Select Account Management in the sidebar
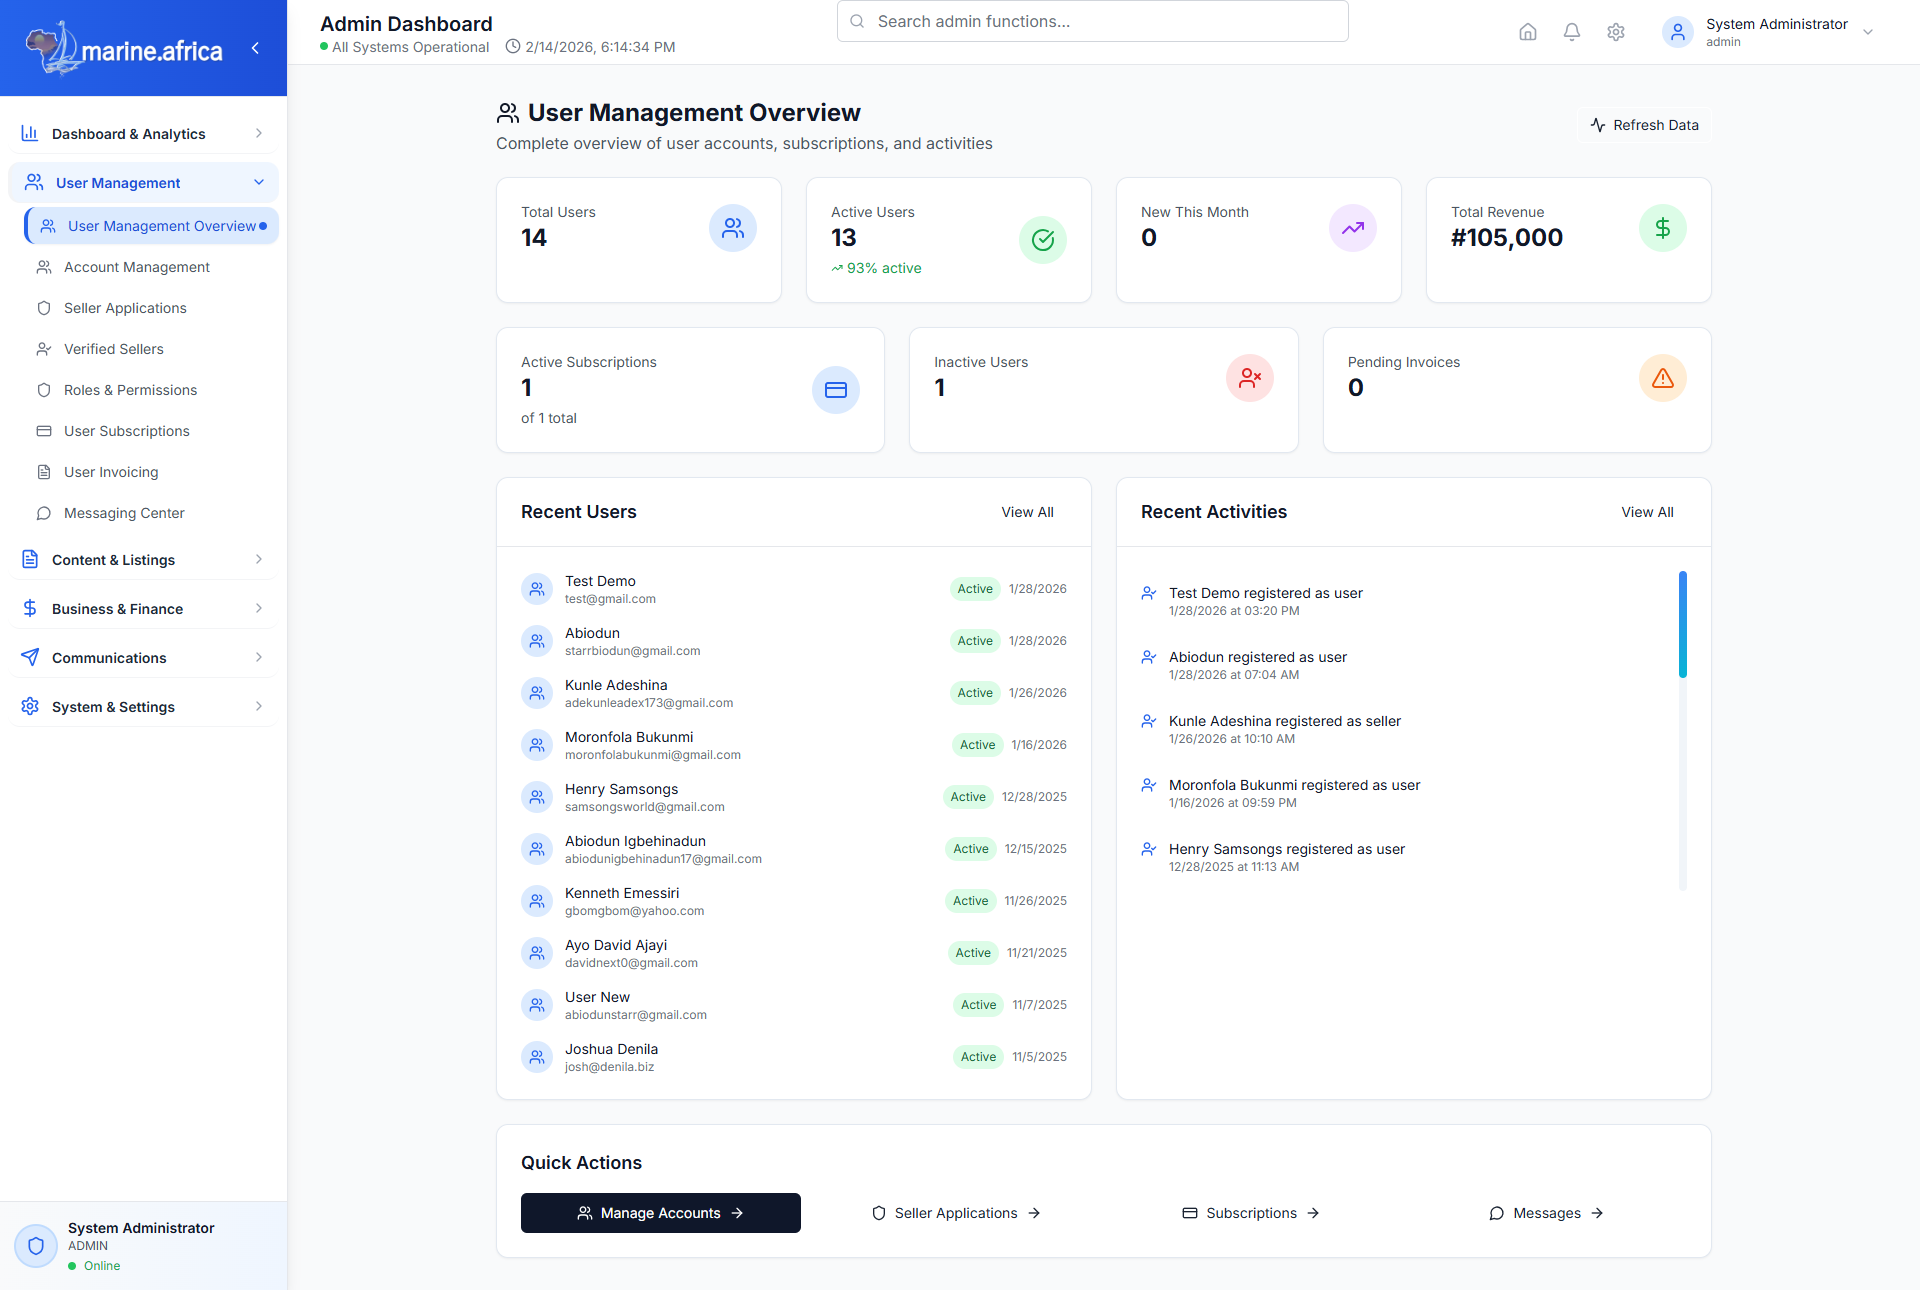The width and height of the screenshot is (1920, 1290). click(x=136, y=267)
